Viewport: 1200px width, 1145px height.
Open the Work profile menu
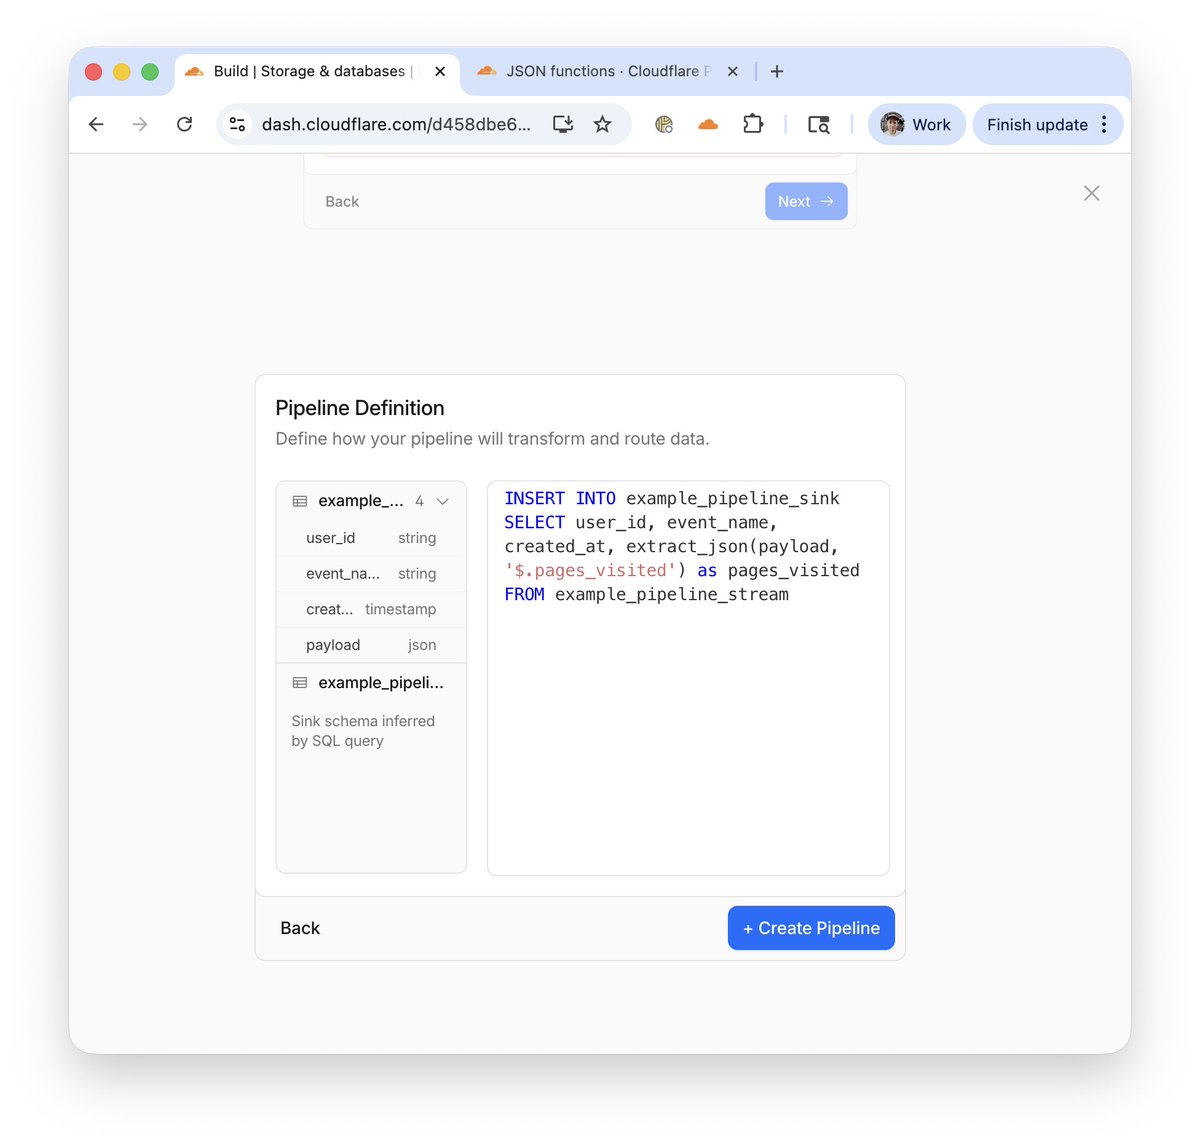[915, 124]
